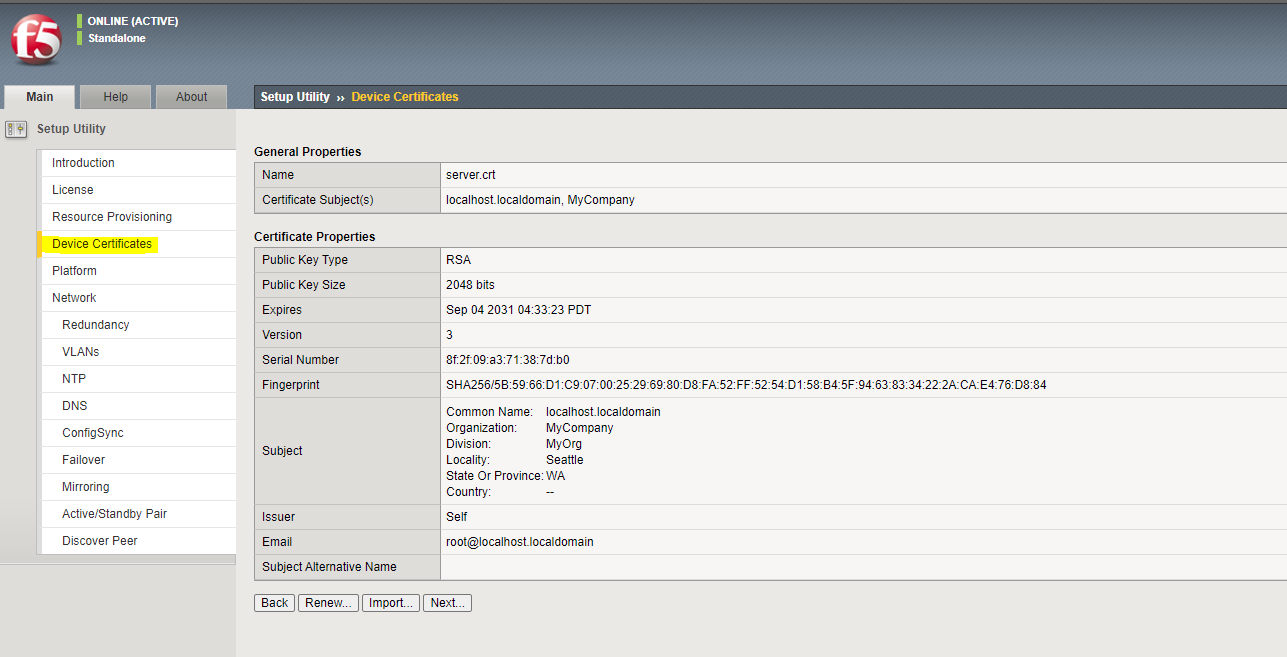The image size is (1287, 657).
Task: Select VLANs under Network
Action: tap(80, 351)
